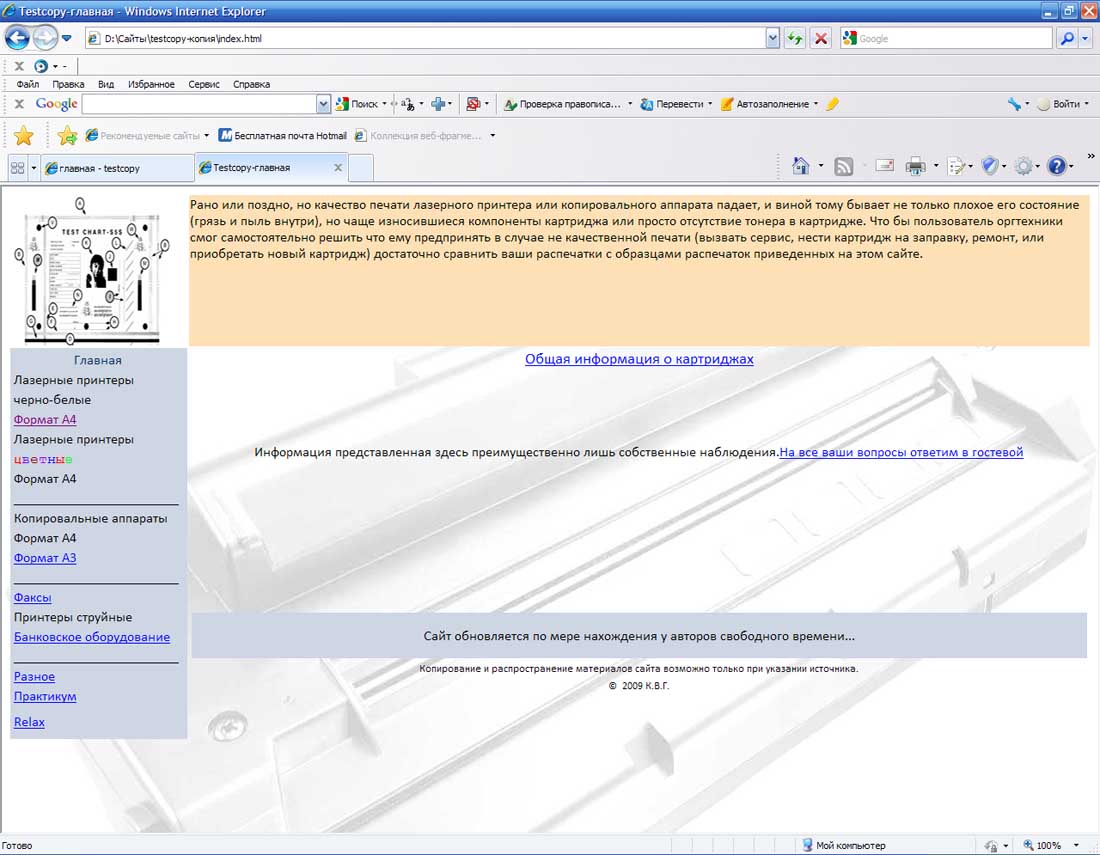This screenshot has height=855, width=1100.
Task: Click the Help question mark icon
Action: point(1057,167)
